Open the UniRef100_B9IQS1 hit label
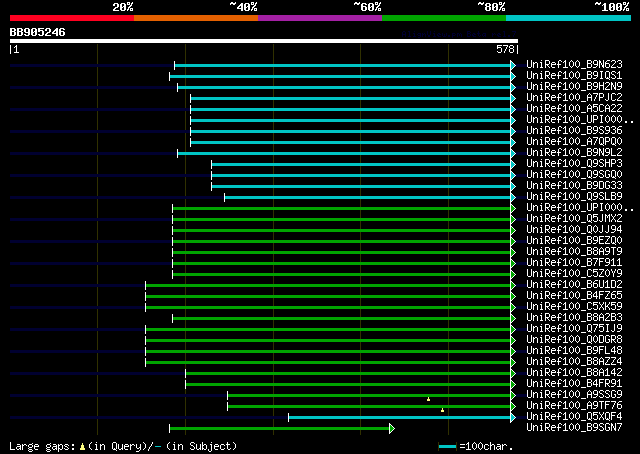Viewport: 640px width, 454px height. (x=574, y=76)
